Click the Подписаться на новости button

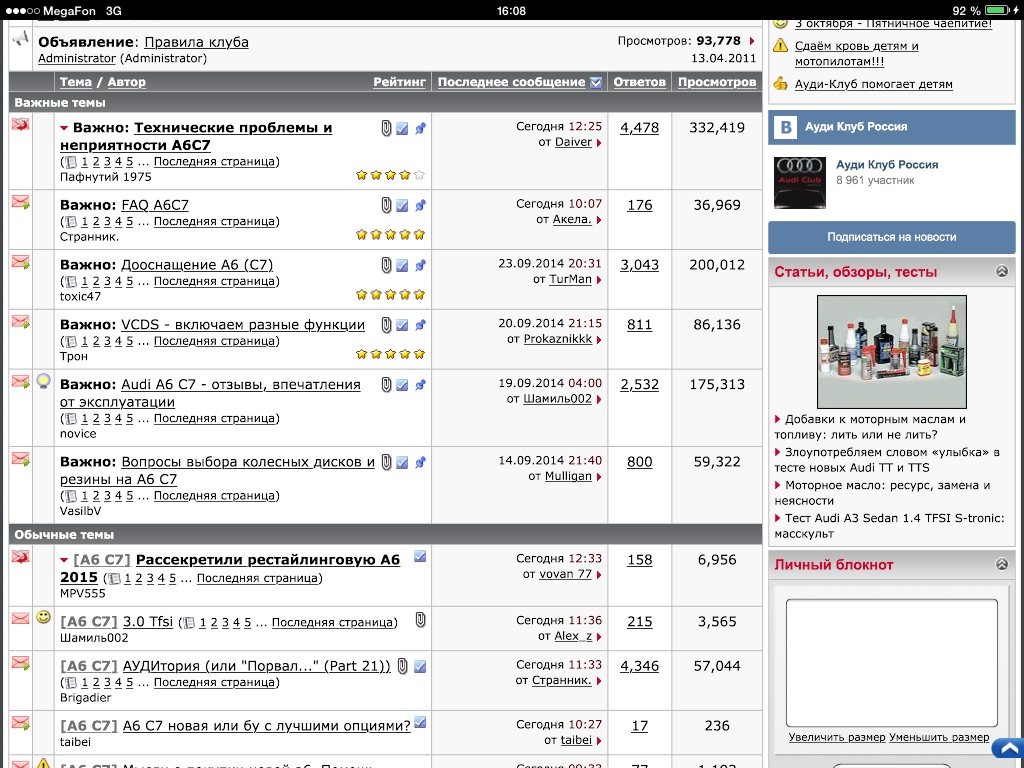pos(891,237)
